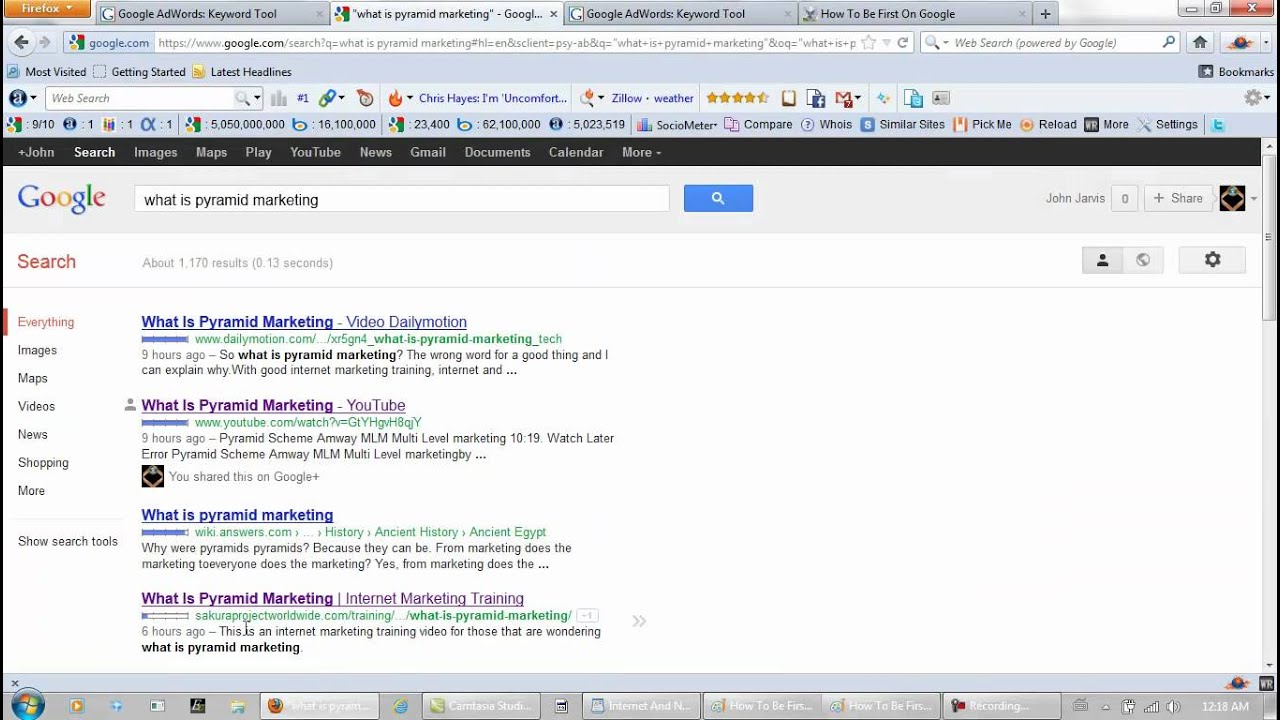Screen dimensions: 1280x720
Task: Click the Twitter bird toolbar icon
Action: point(1217,125)
